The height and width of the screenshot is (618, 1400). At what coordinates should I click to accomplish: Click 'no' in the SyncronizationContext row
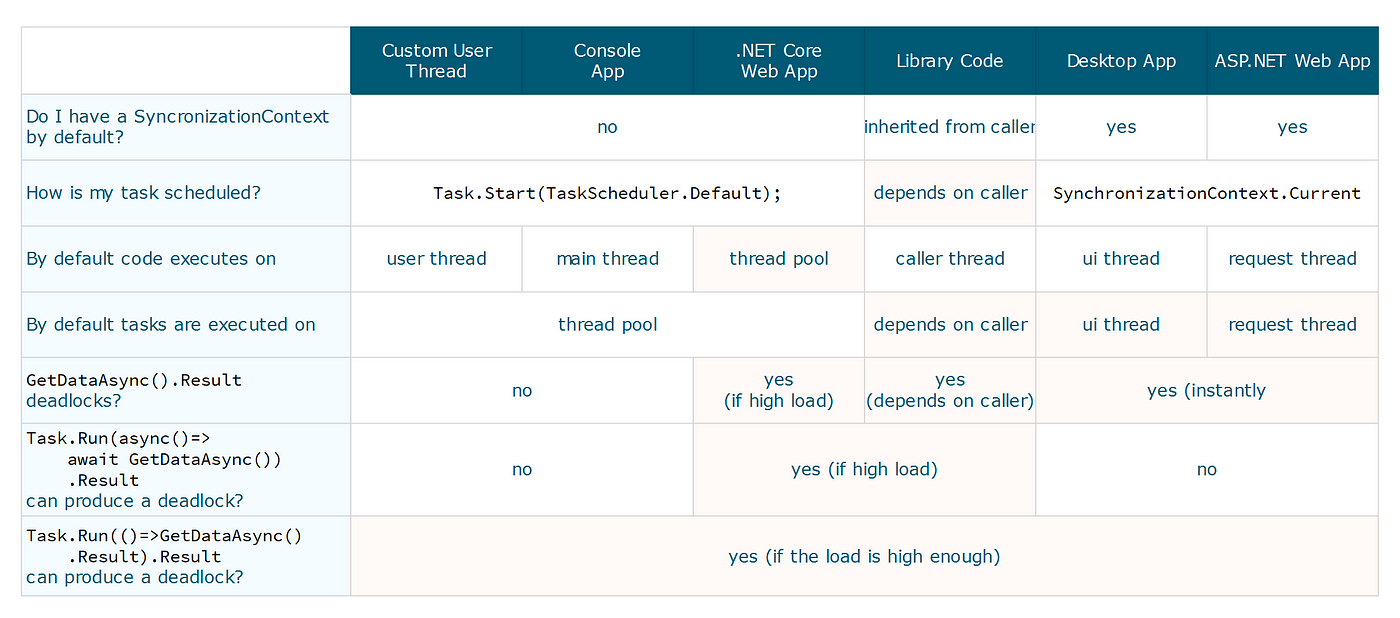coord(607,127)
